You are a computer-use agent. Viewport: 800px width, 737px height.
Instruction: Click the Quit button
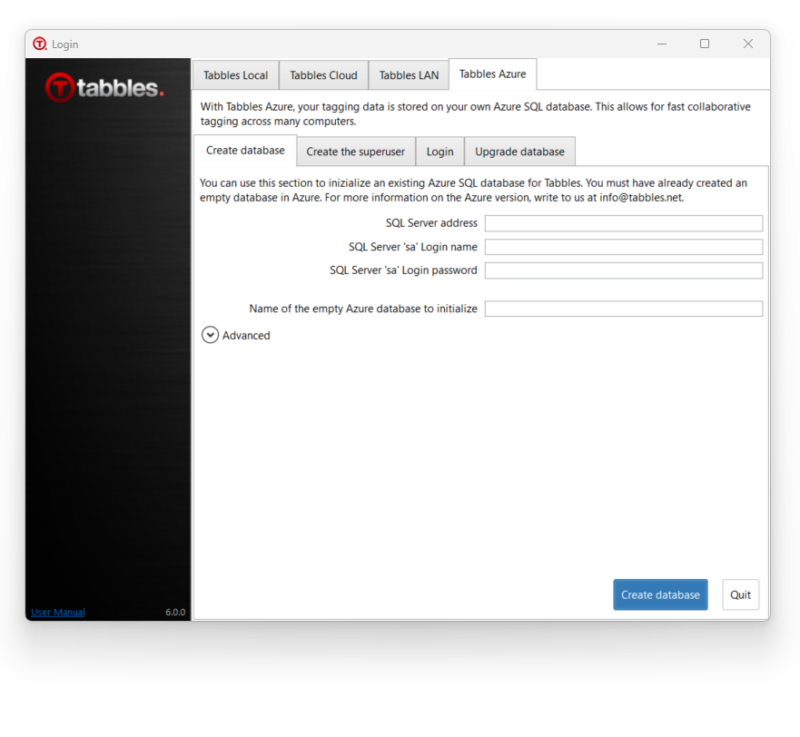(740, 594)
